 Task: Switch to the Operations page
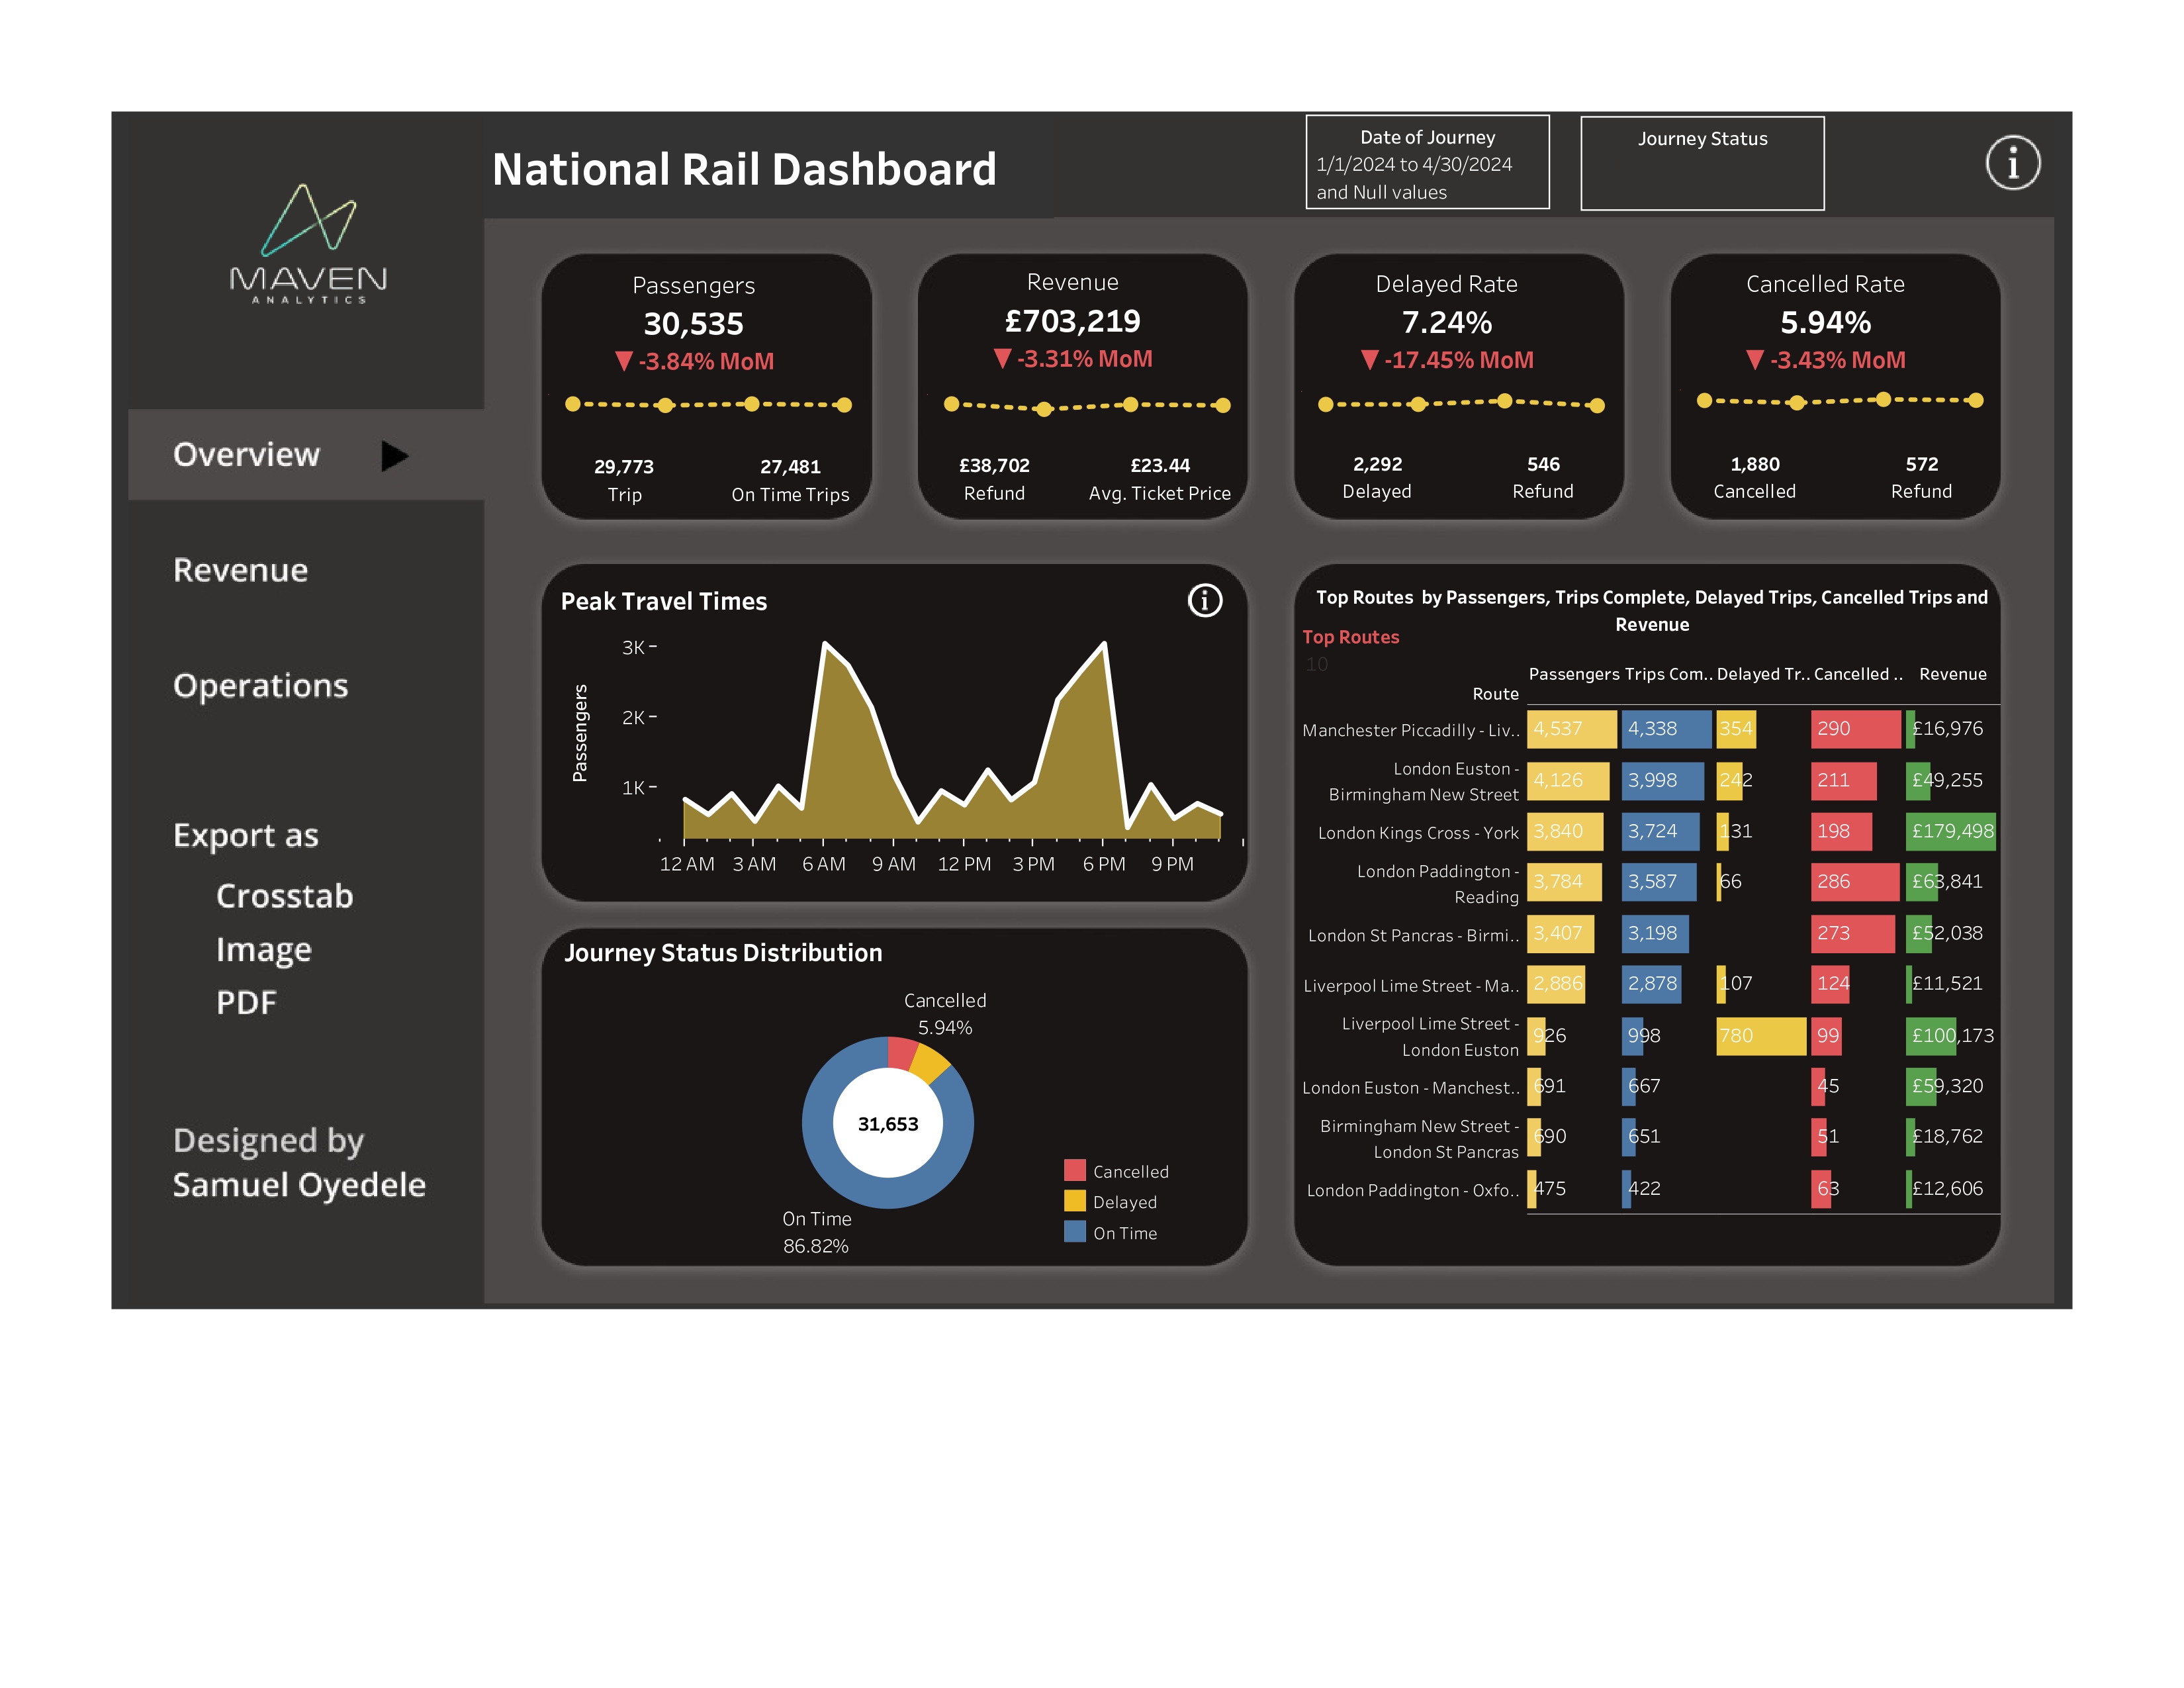pyautogui.click(x=260, y=686)
